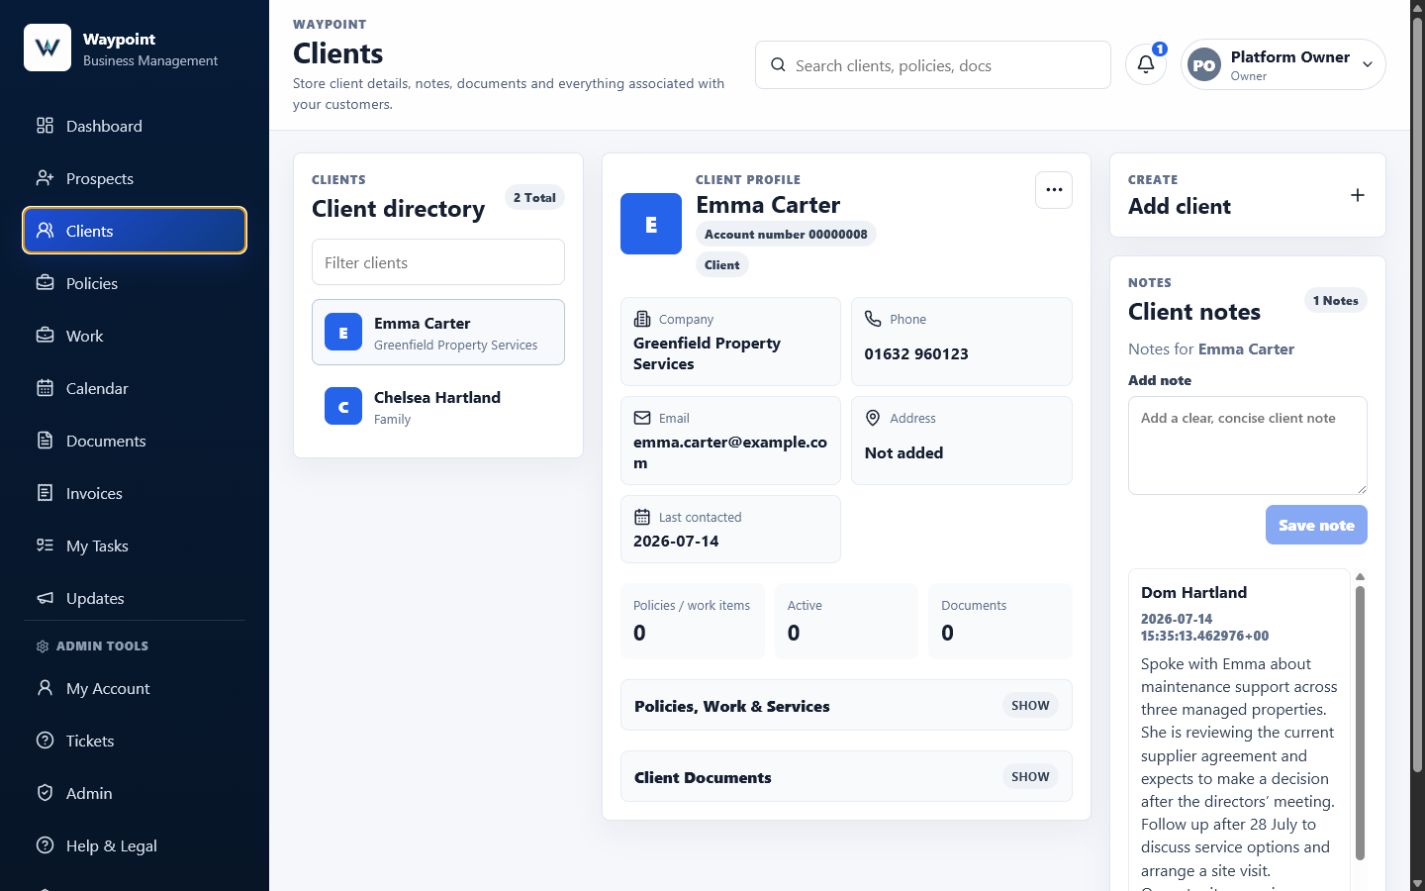Open the client profile three-dot menu
Screen dimensions: 1425x891
[x=1054, y=190]
